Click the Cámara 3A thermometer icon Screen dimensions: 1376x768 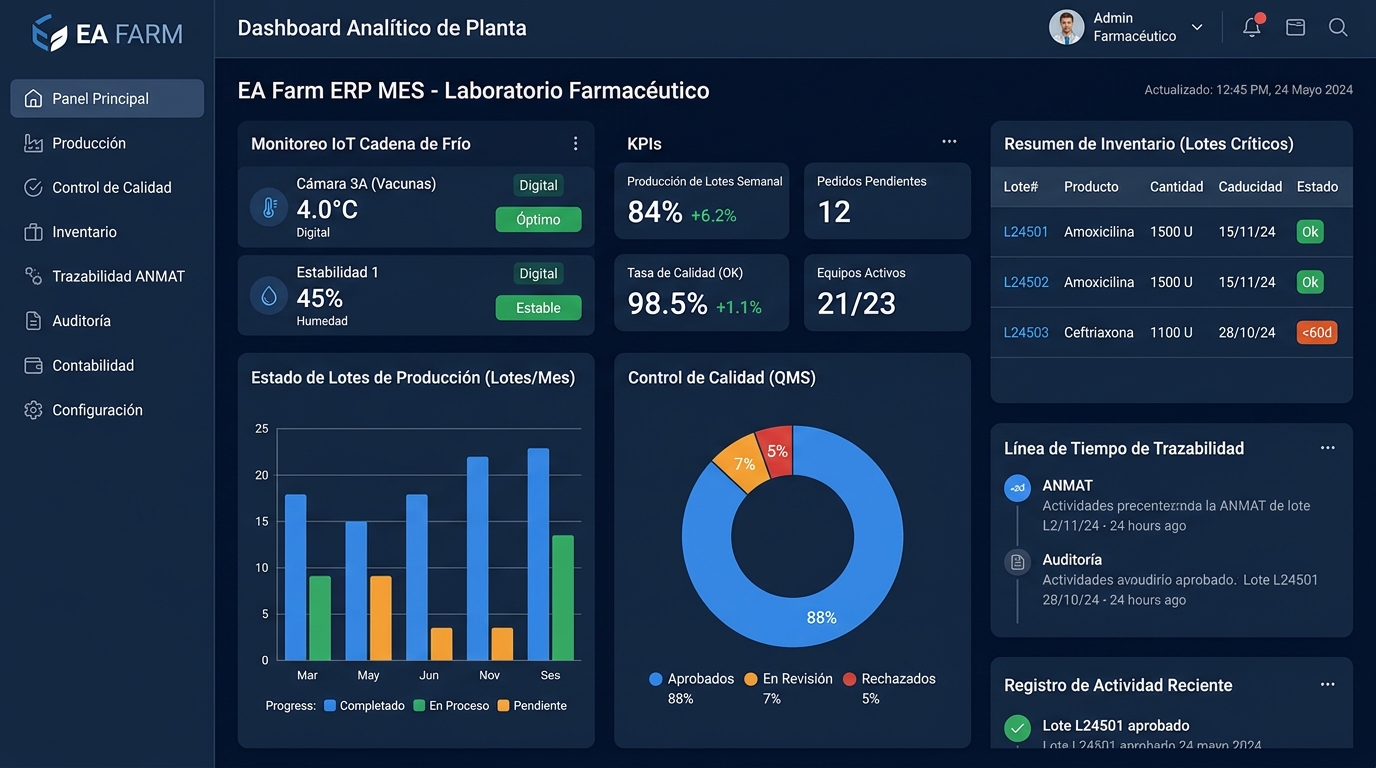(269, 207)
